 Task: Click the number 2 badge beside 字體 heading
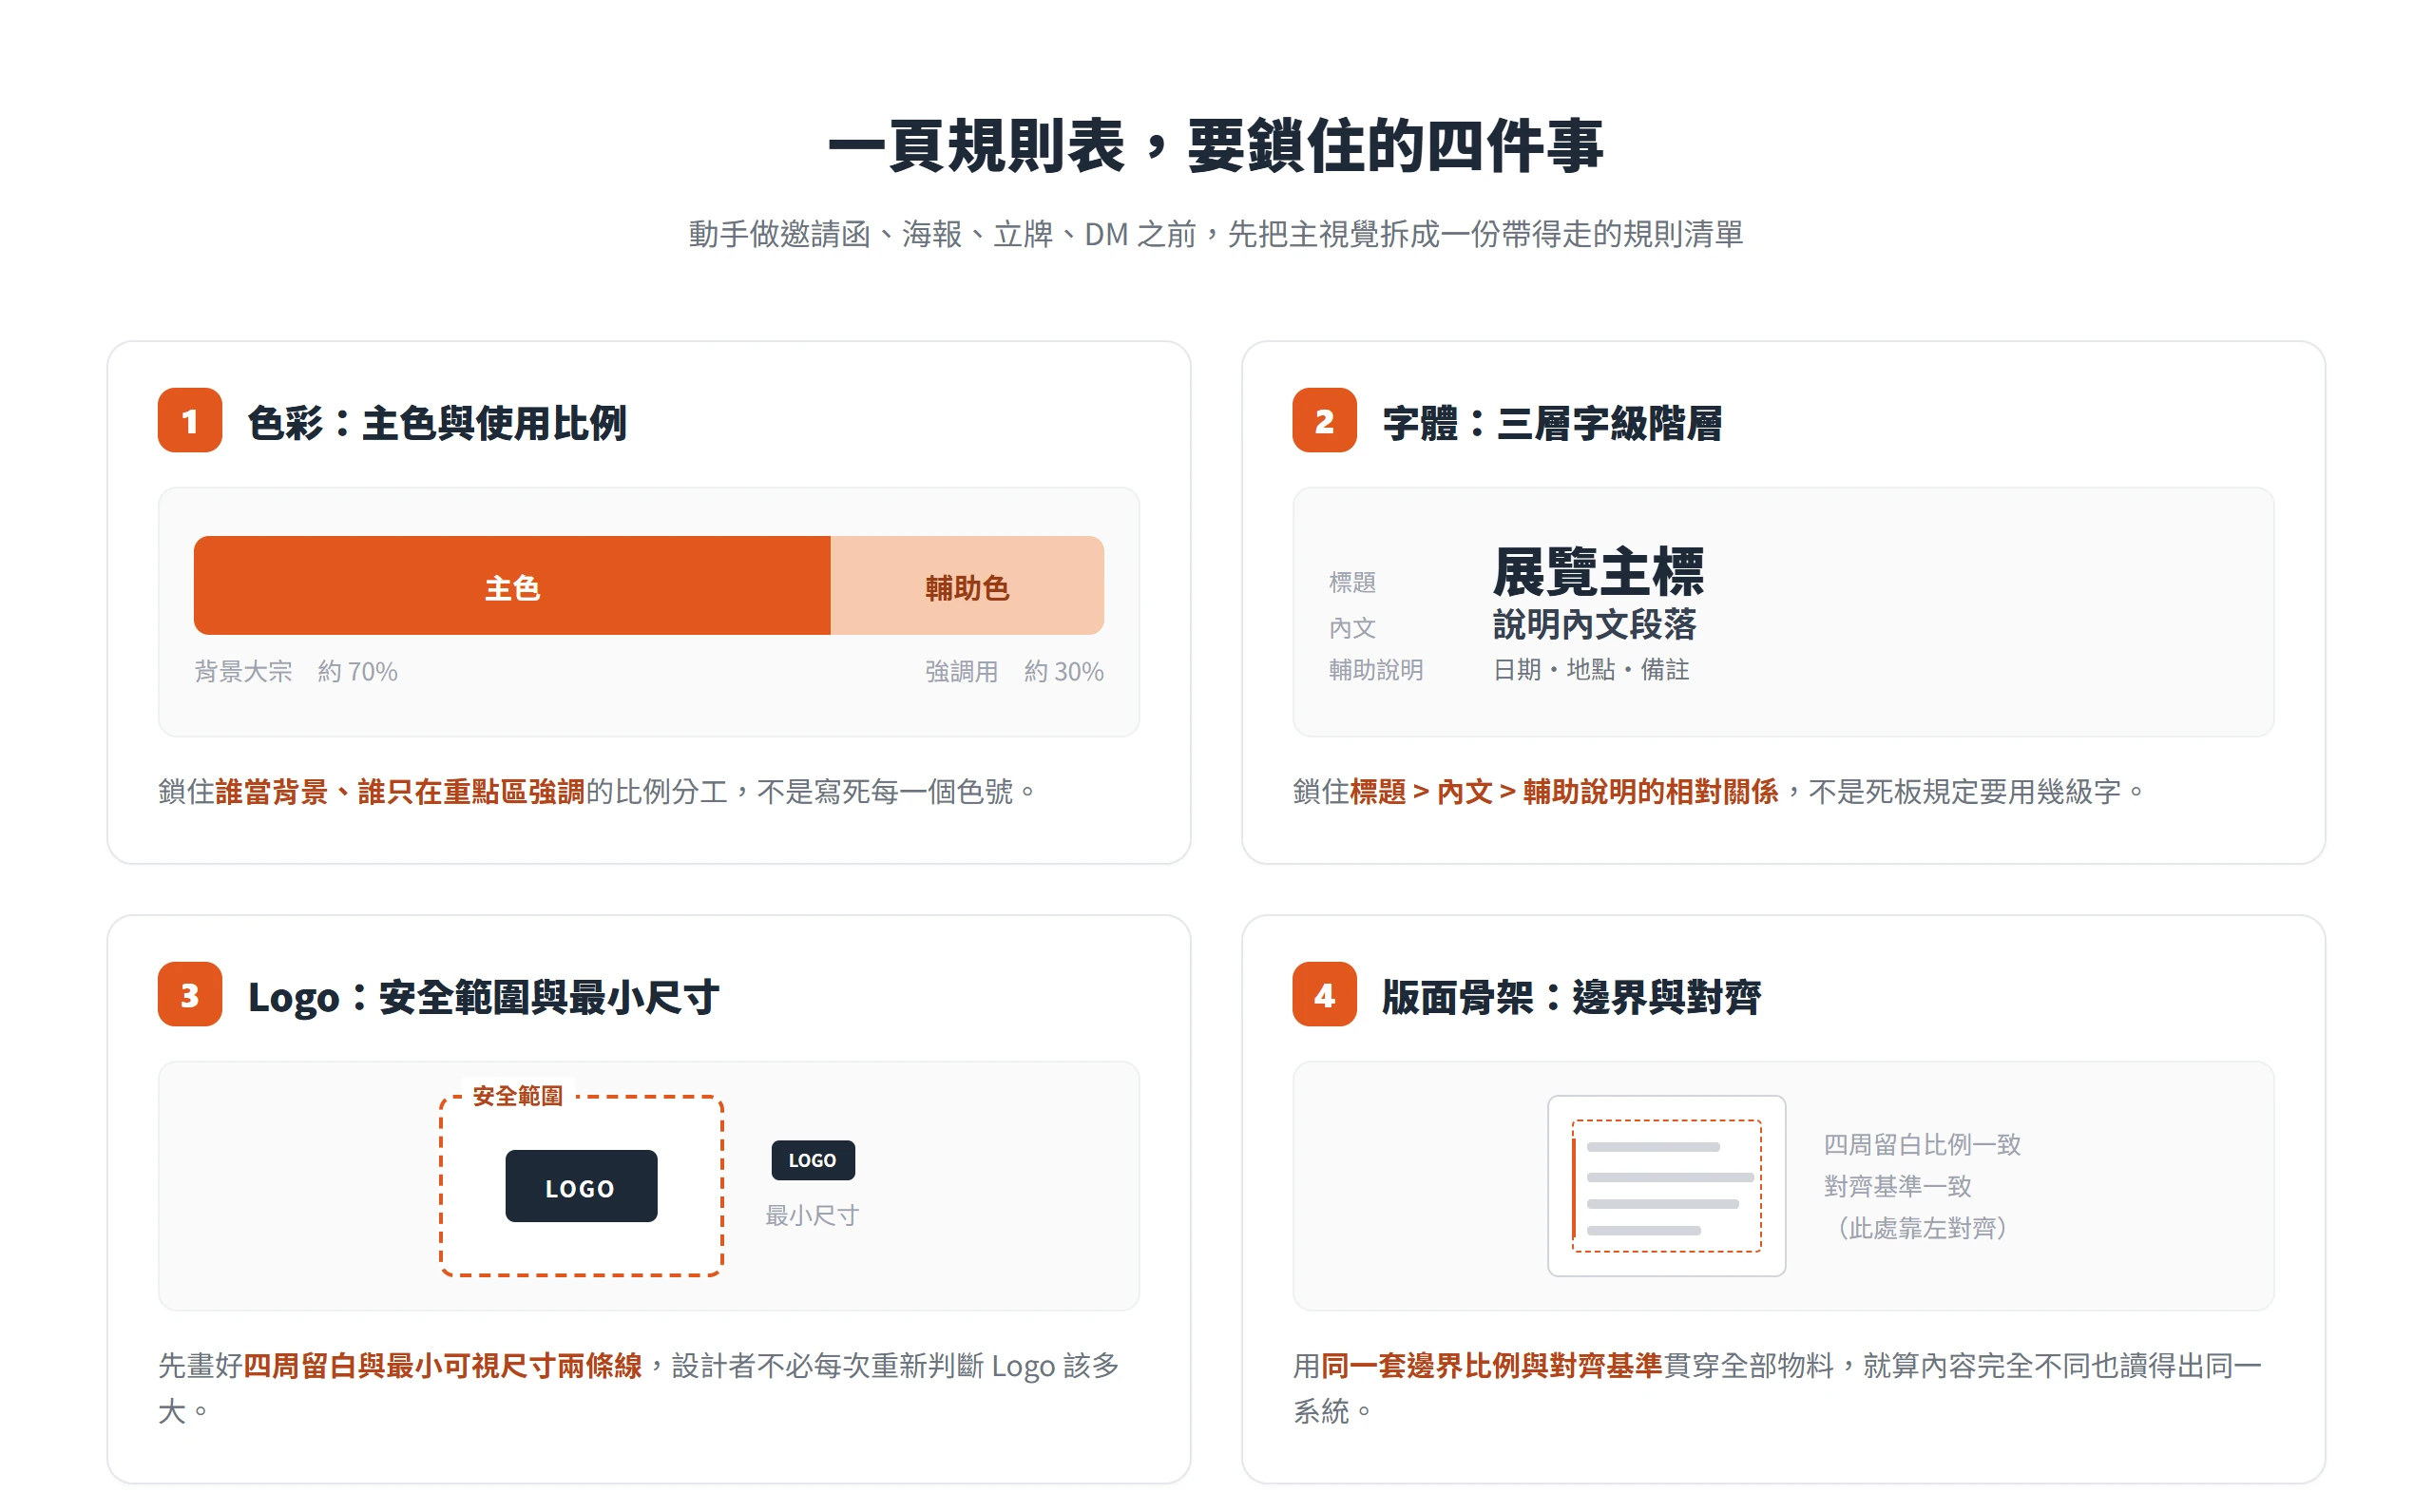click(1325, 421)
